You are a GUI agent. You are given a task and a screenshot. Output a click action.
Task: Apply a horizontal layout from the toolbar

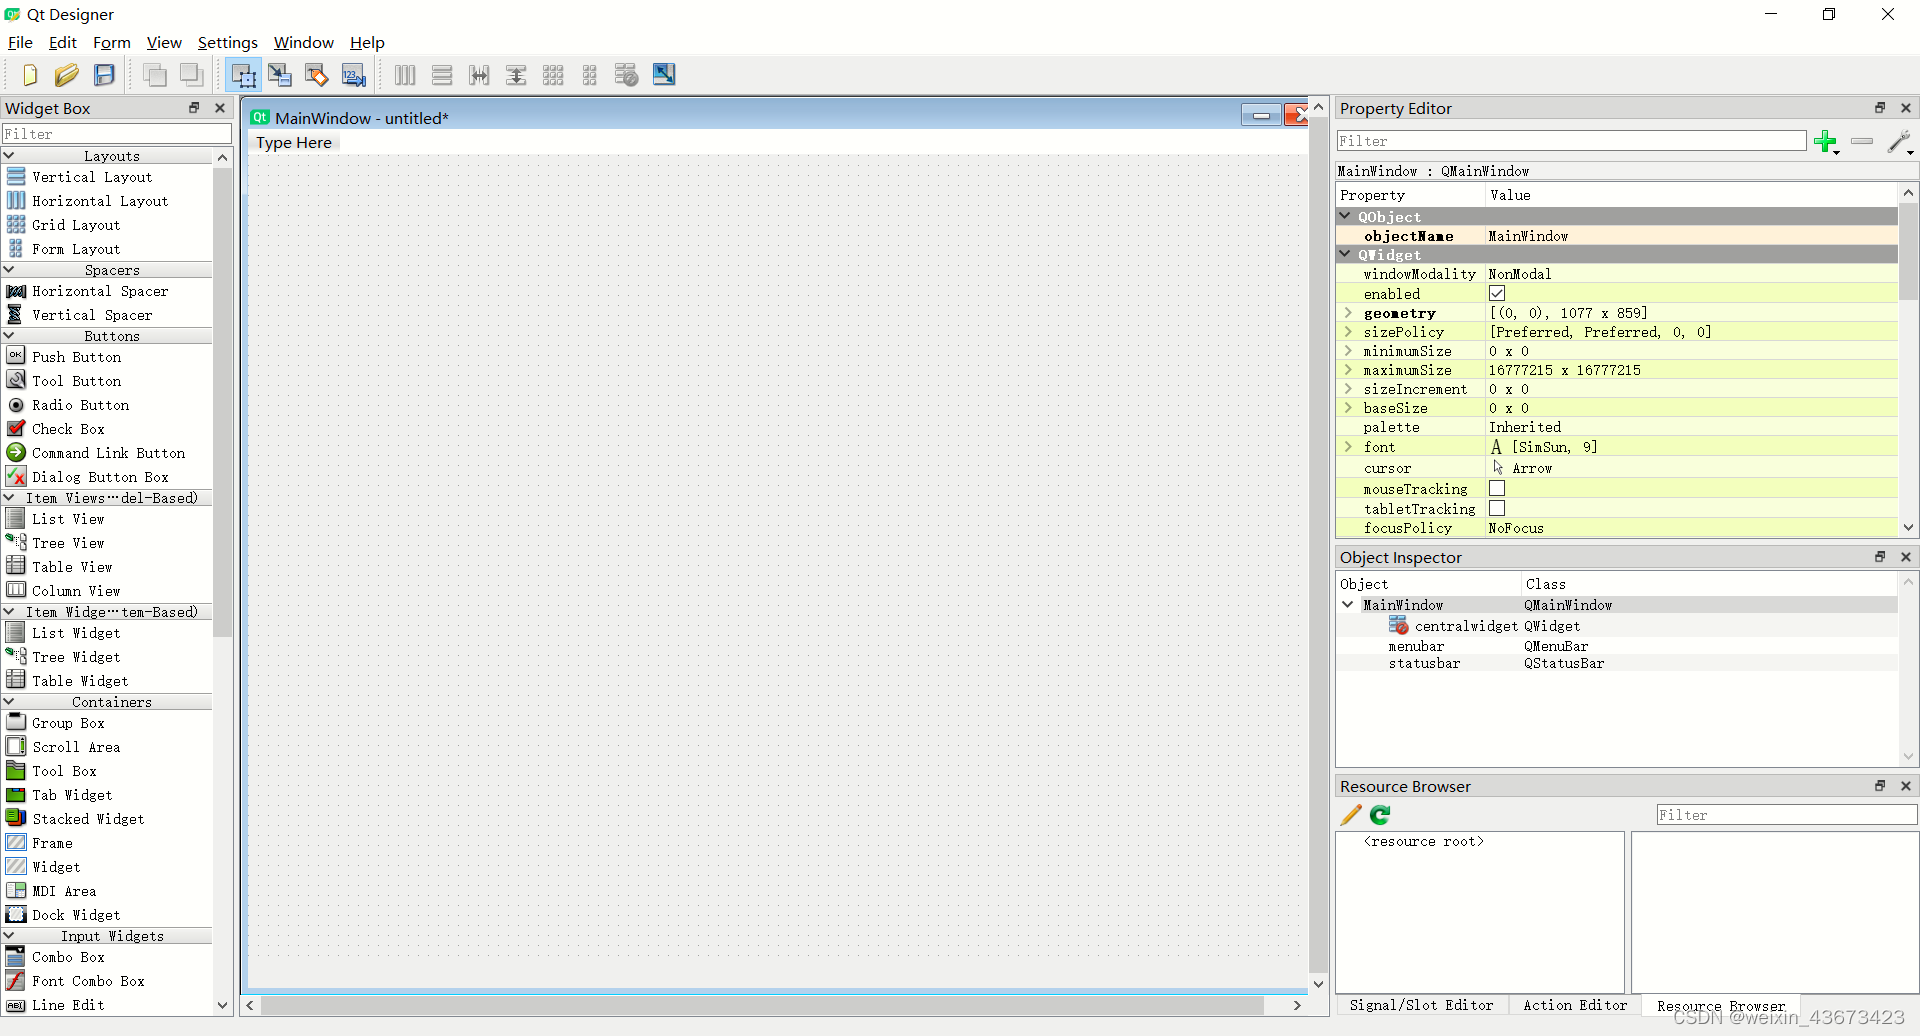404,74
